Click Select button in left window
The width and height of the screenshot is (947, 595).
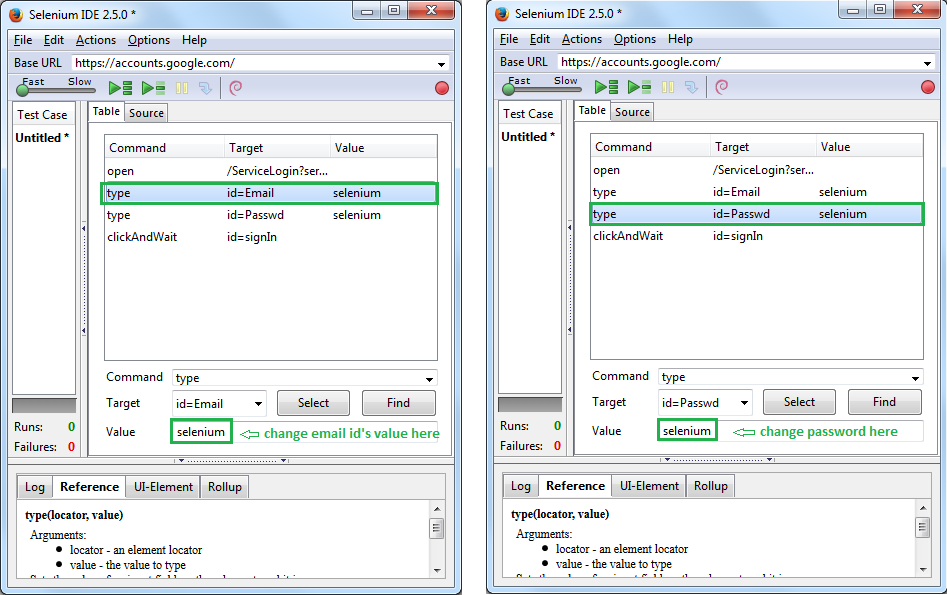[313, 403]
